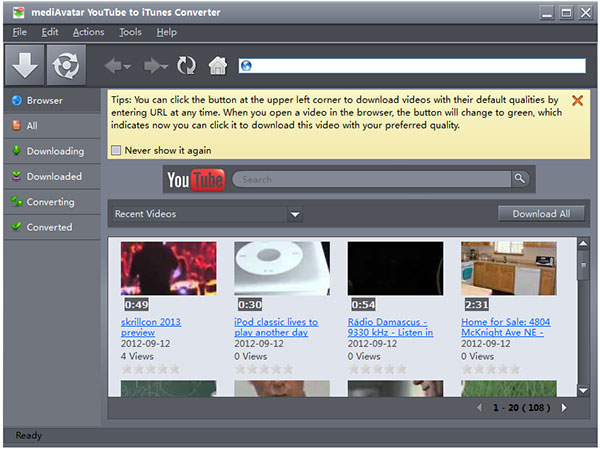Click the kitchen Home for Sale thumbnail
This screenshot has height=449, width=600.
coord(509,268)
